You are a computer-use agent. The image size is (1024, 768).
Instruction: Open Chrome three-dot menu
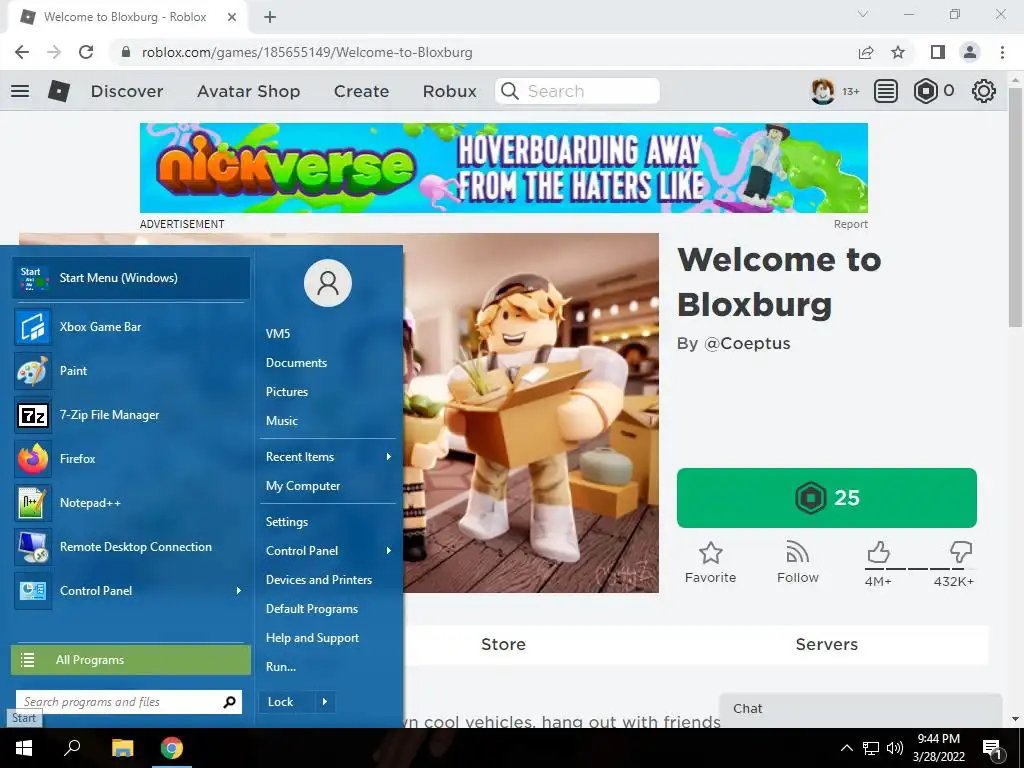click(x=1002, y=52)
